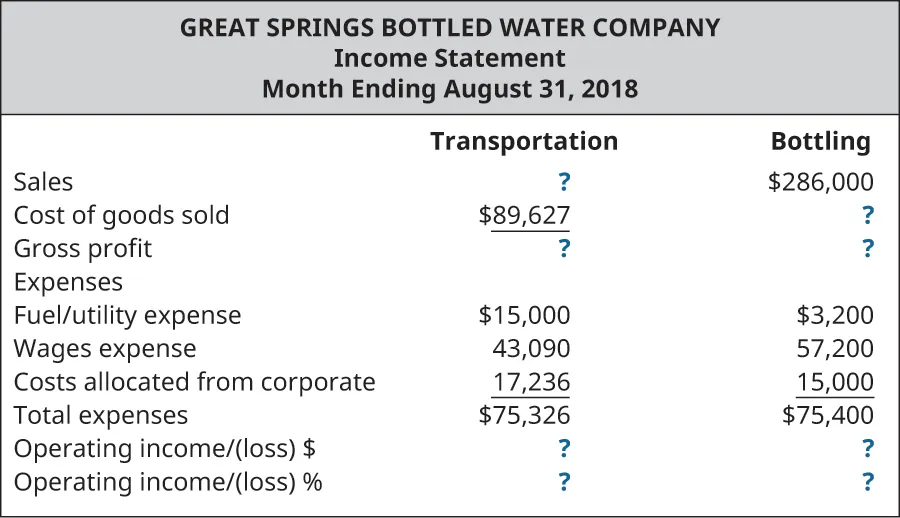
Task: Click Bottling costs allocated from corporate 15,000
Action: [835, 382]
